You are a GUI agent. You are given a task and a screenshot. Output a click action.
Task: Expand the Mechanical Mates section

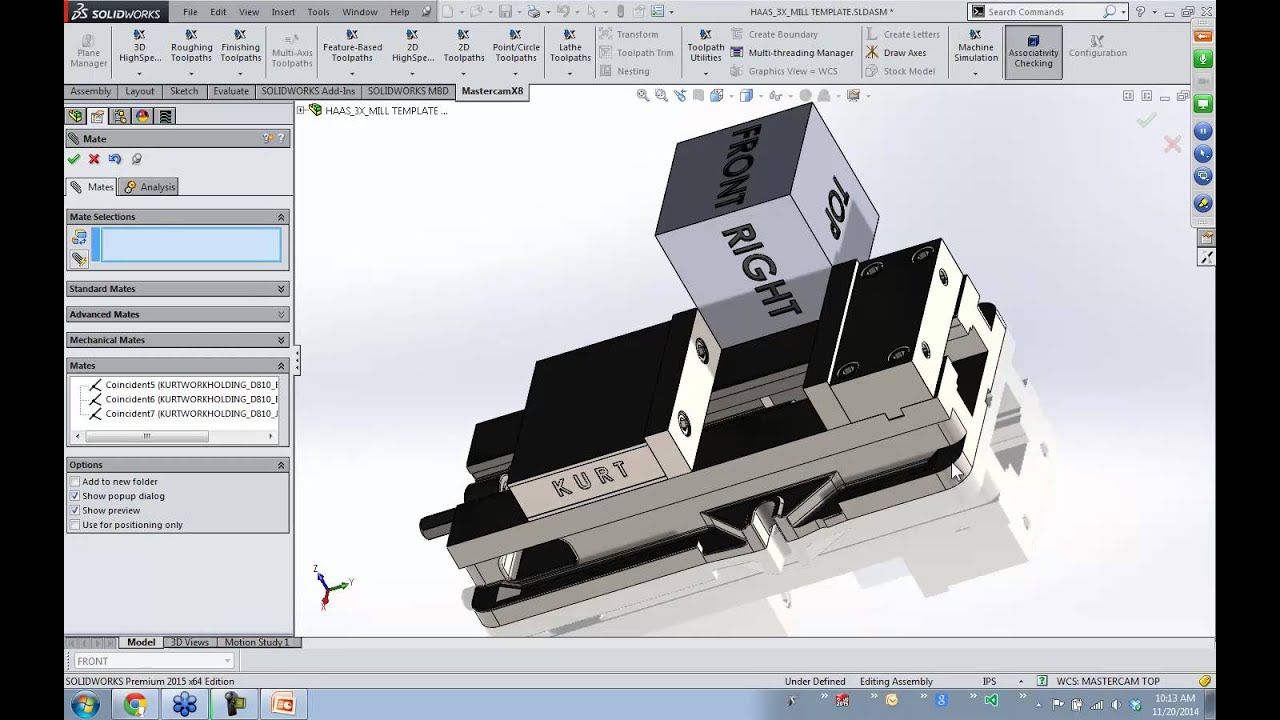[x=281, y=340]
